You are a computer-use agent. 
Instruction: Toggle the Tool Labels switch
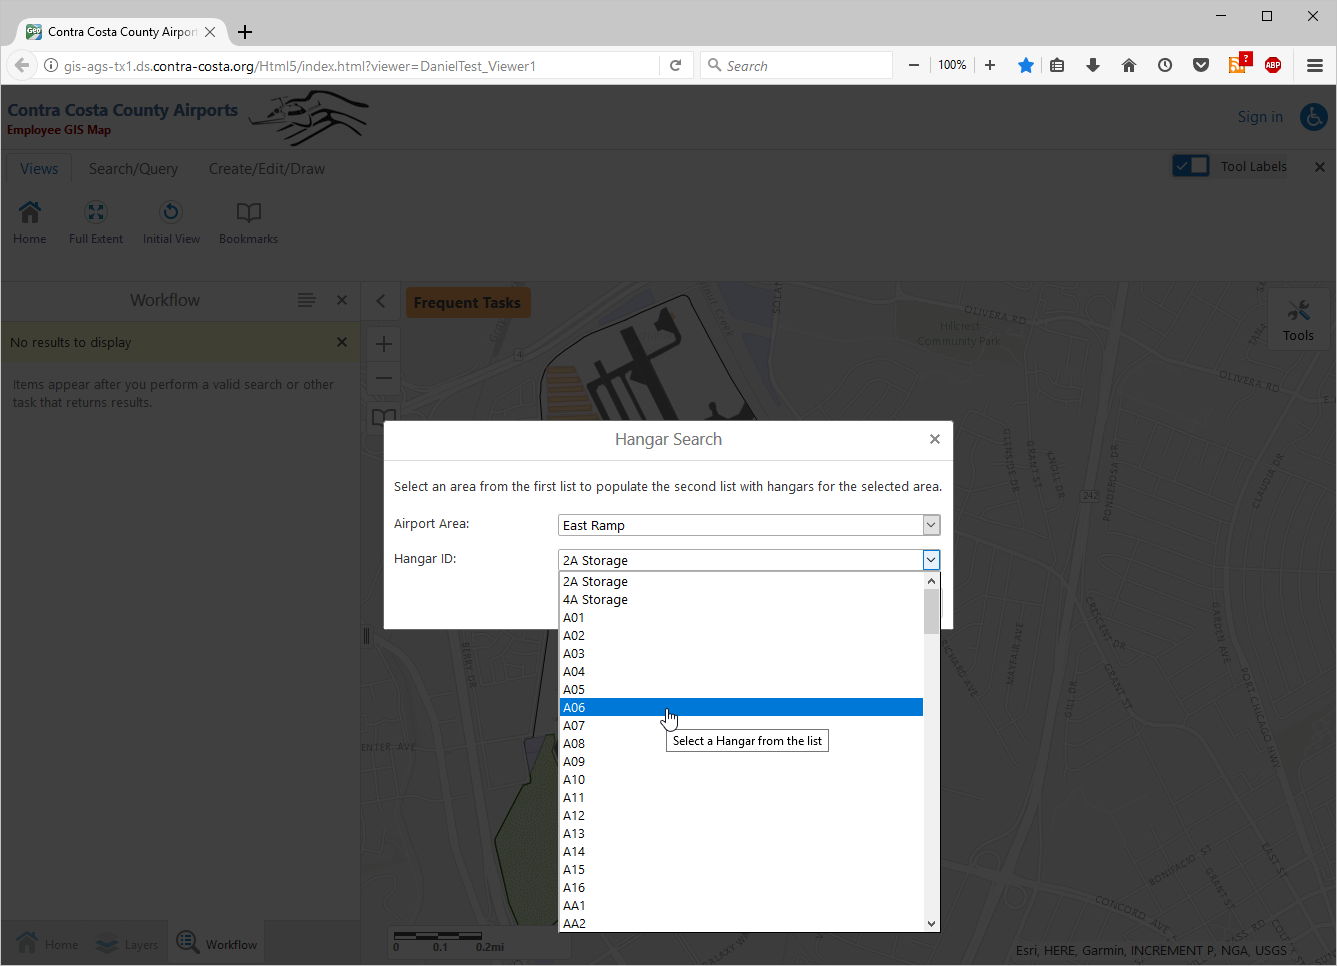[x=1191, y=166]
